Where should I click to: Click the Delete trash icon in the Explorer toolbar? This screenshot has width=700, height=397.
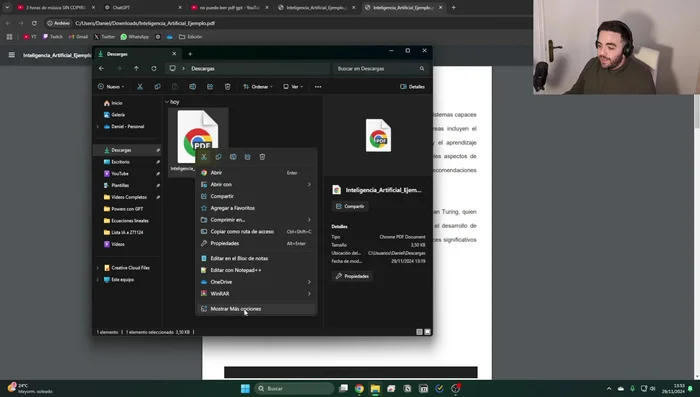(x=227, y=87)
